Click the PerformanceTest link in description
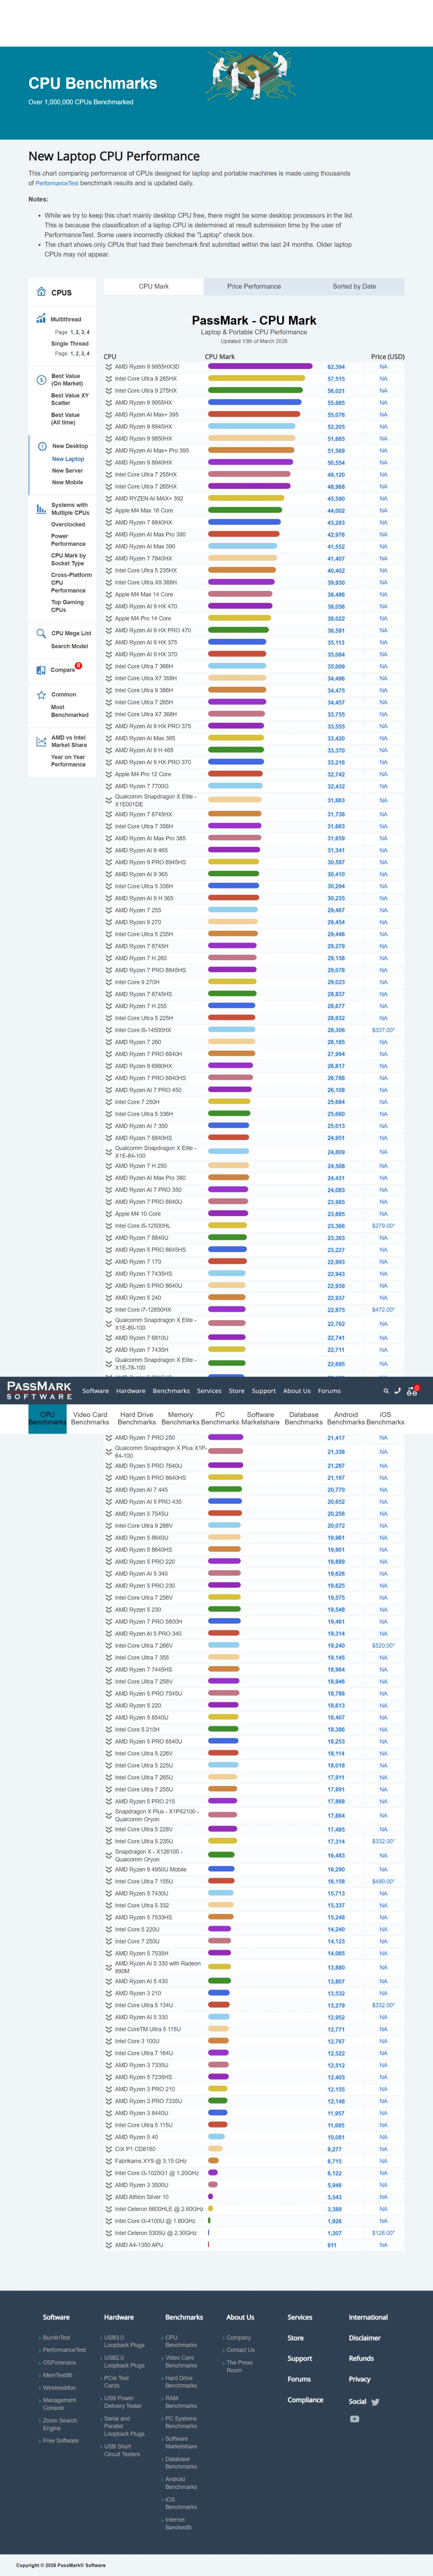 pos(57,183)
